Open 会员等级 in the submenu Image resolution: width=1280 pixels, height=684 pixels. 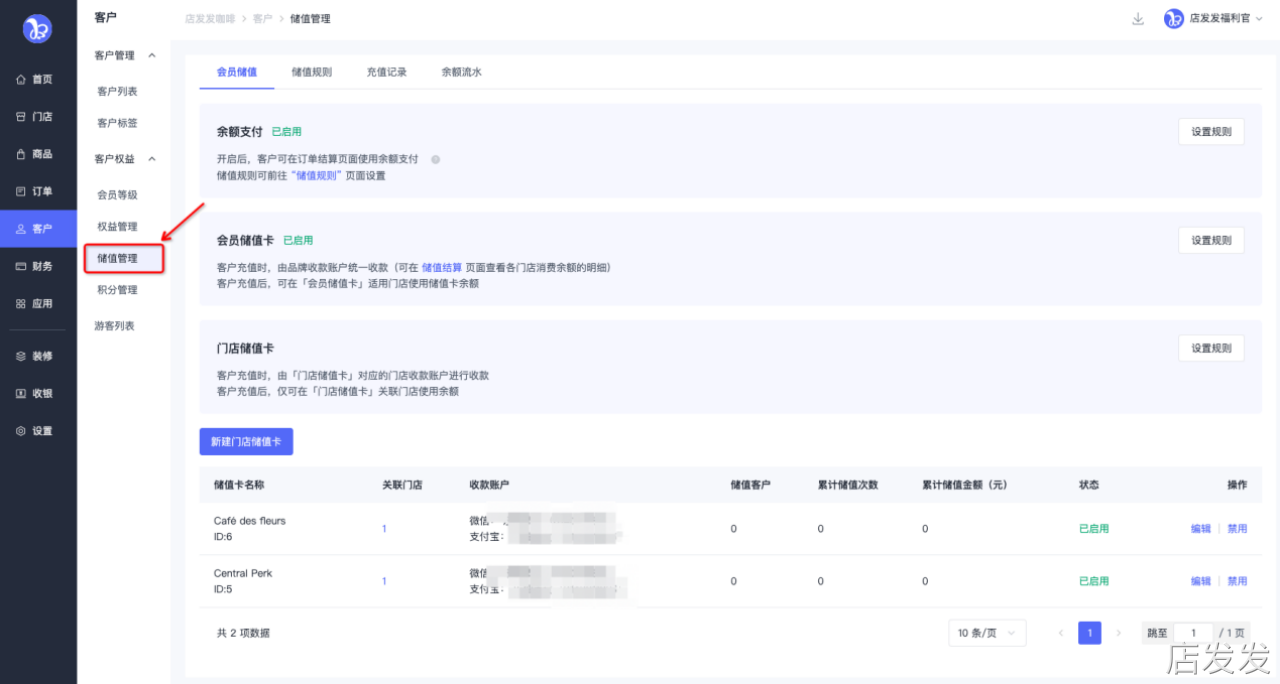[x=117, y=195]
